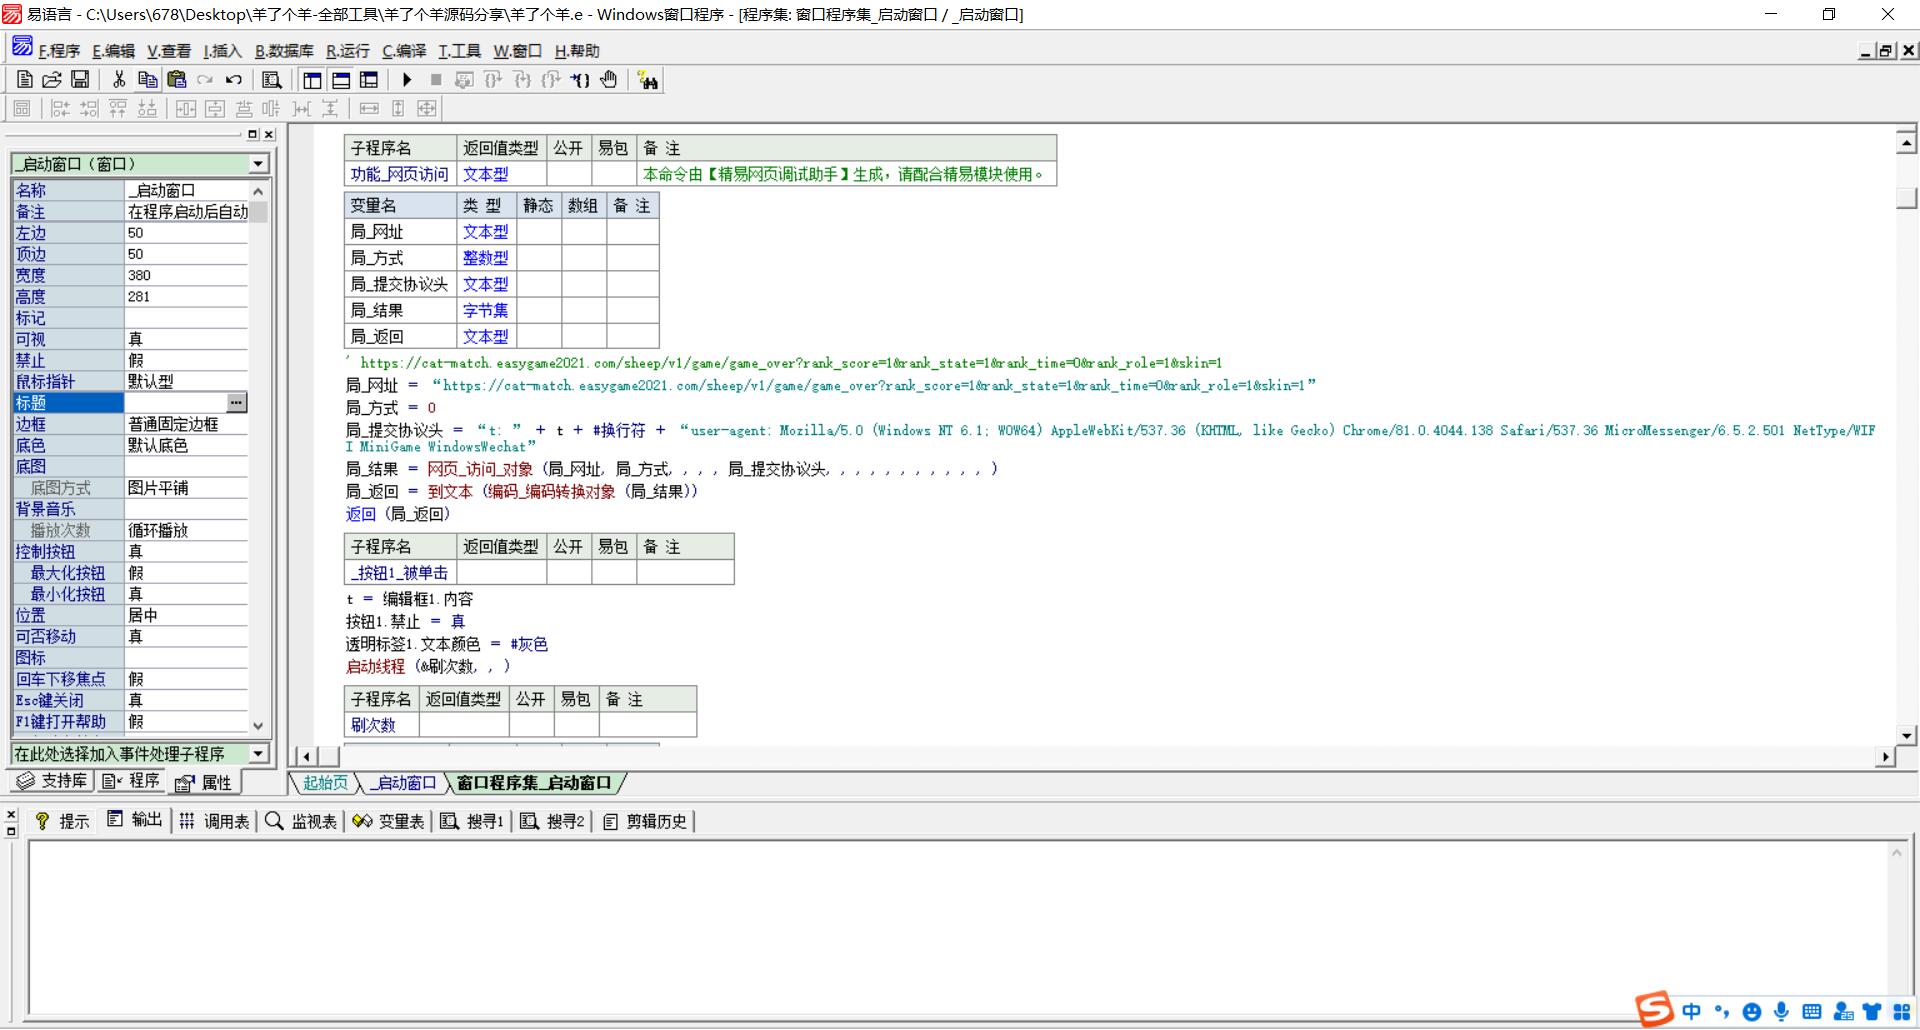1920x1030 pixels.
Task: Open the C.编译 menu
Action: click(404, 51)
